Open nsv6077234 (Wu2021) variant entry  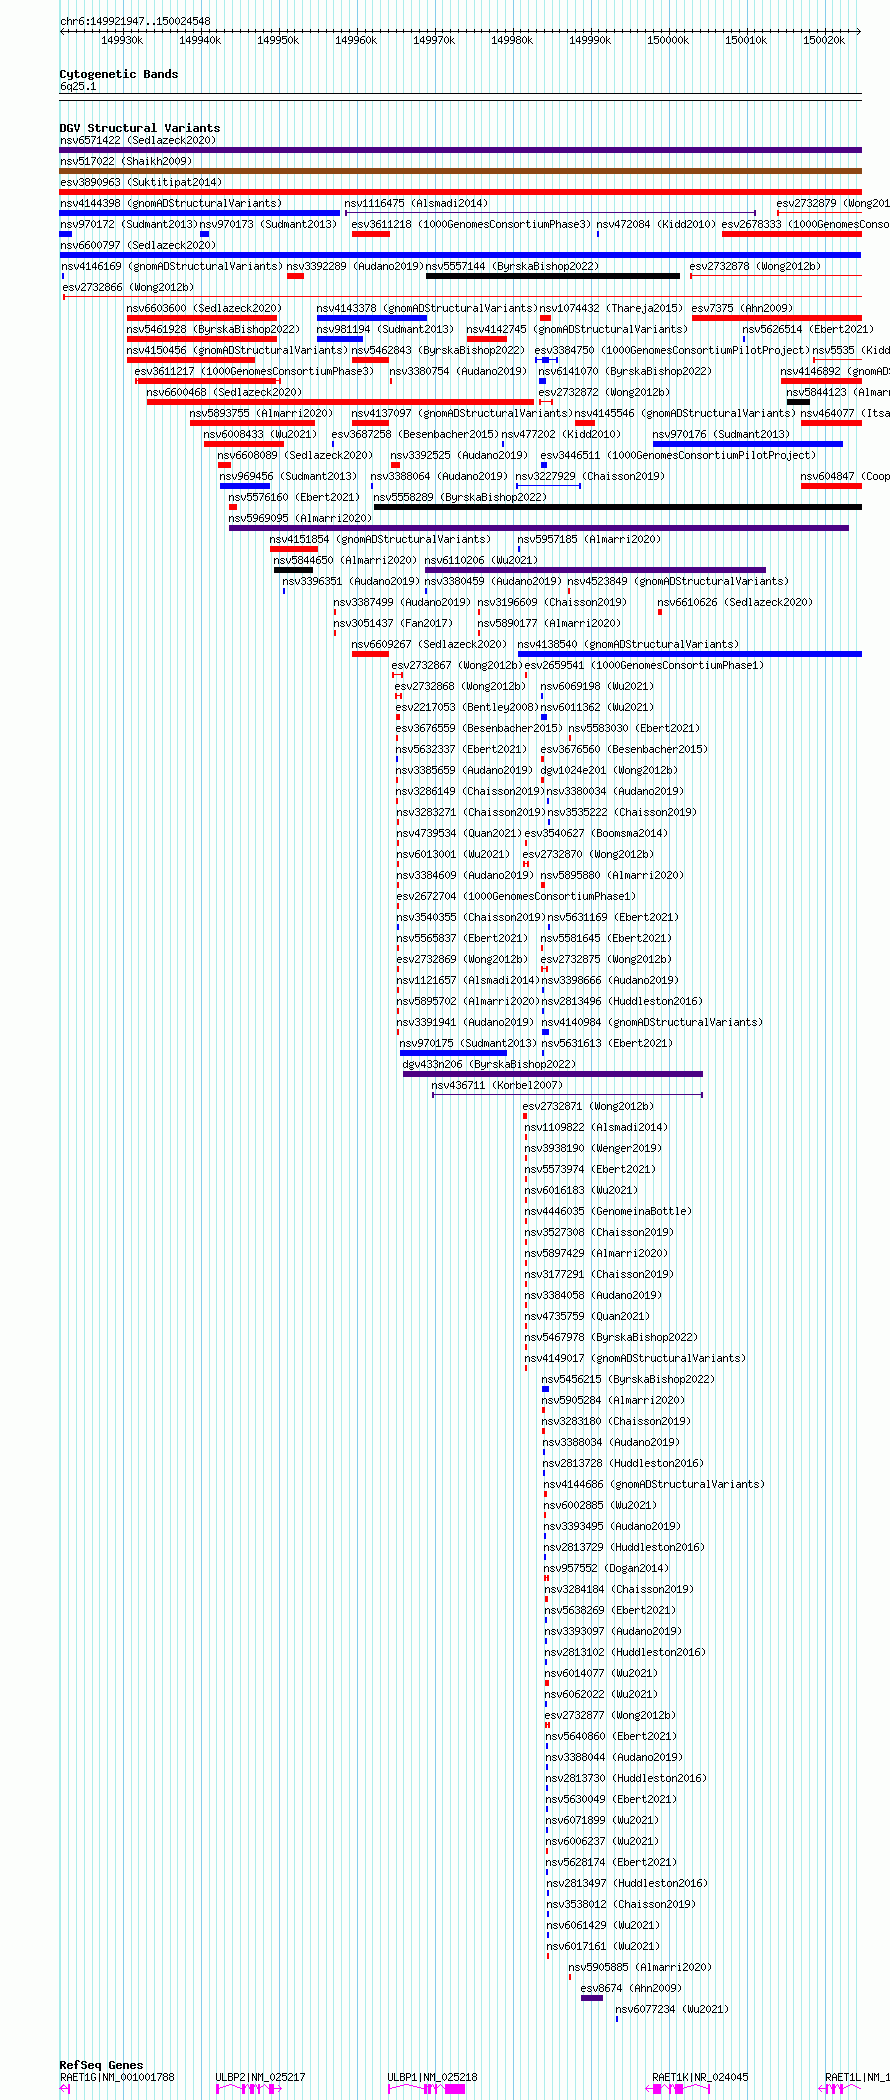pyautogui.click(x=672, y=2010)
